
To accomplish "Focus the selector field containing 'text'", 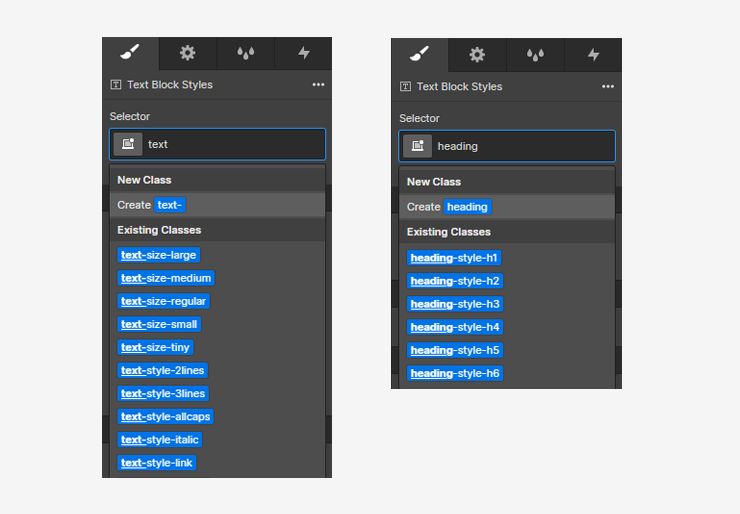I will pyautogui.click(x=218, y=144).
